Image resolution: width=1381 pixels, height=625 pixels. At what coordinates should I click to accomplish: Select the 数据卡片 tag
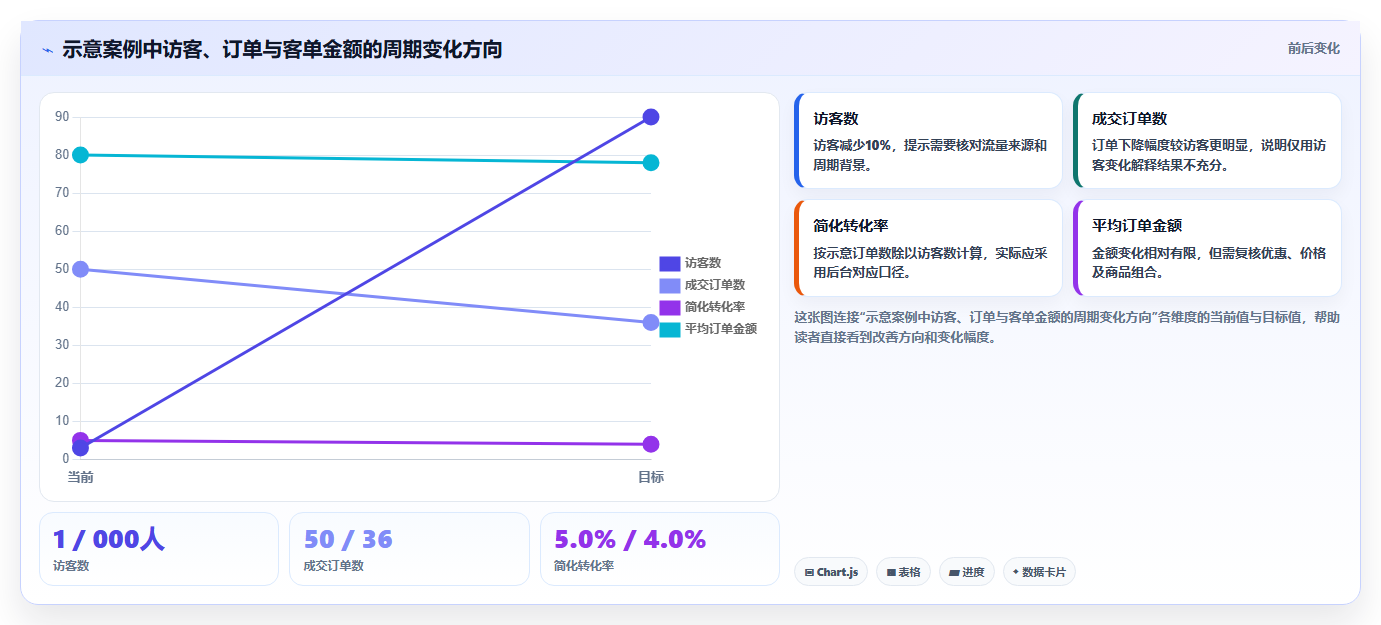point(1039,572)
